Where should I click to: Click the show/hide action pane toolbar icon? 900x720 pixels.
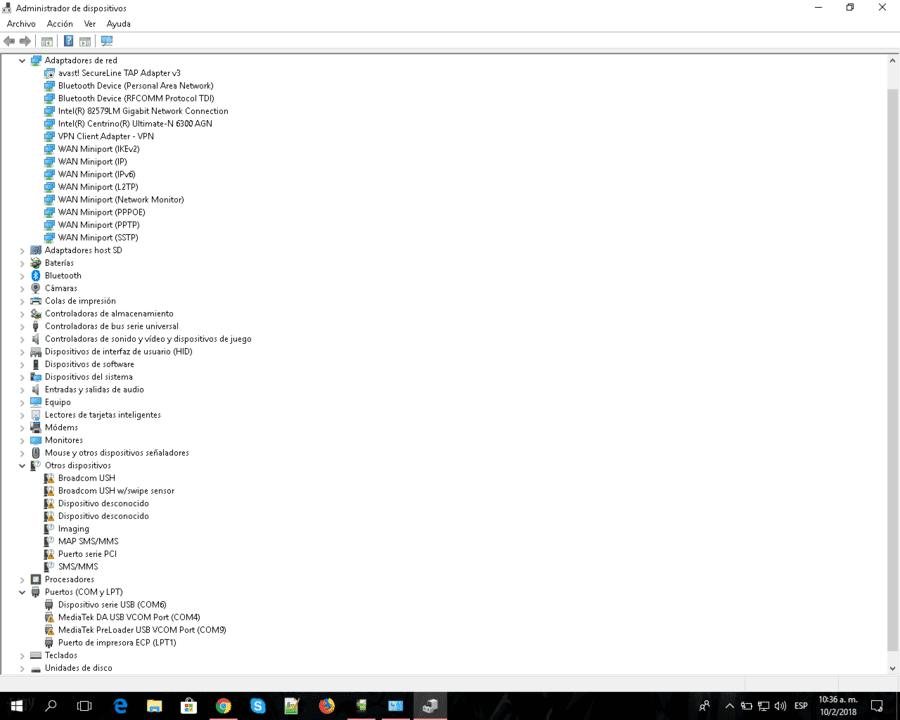pos(85,41)
